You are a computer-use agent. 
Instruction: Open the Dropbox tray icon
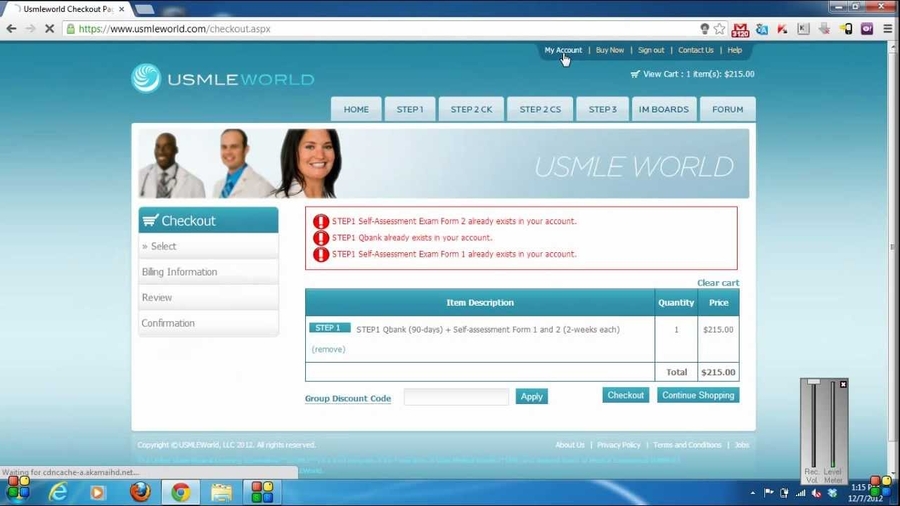coord(832,493)
